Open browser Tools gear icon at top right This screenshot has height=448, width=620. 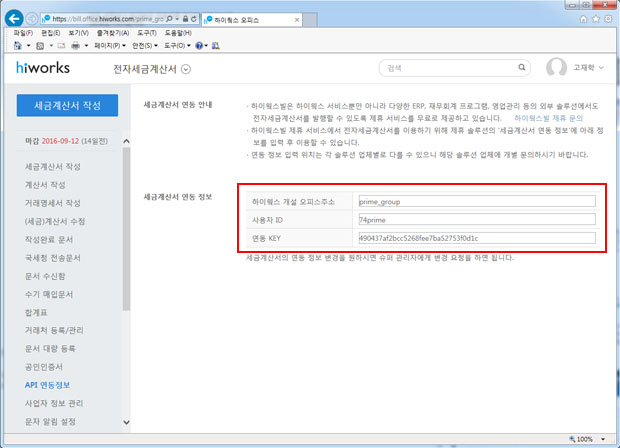coord(609,19)
